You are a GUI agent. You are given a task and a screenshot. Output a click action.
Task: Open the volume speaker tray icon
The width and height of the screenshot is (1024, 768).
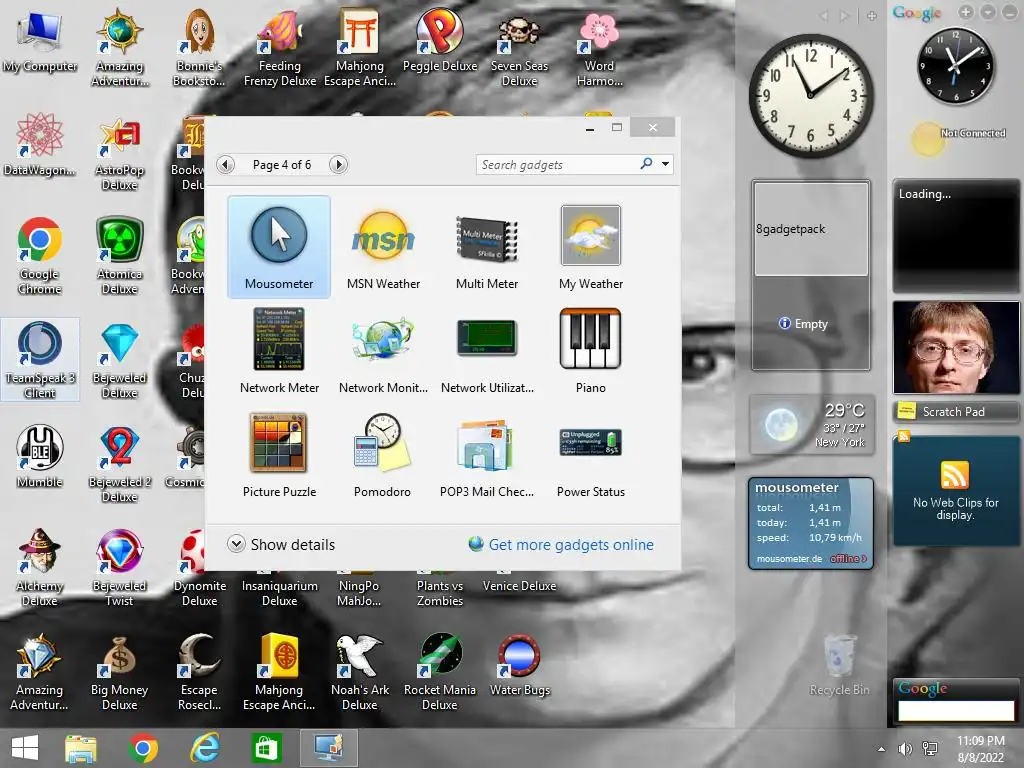pyautogui.click(x=904, y=749)
